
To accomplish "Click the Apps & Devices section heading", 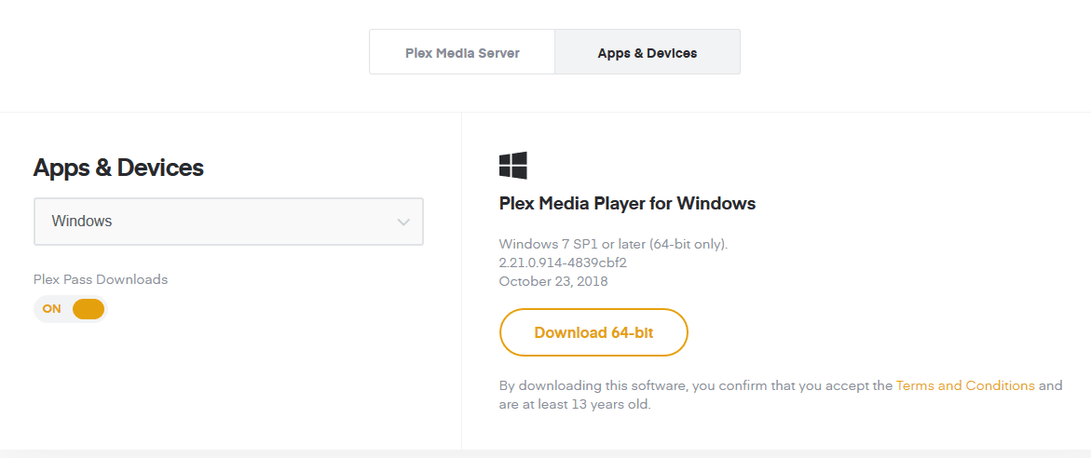I will [x=118, y=168].
